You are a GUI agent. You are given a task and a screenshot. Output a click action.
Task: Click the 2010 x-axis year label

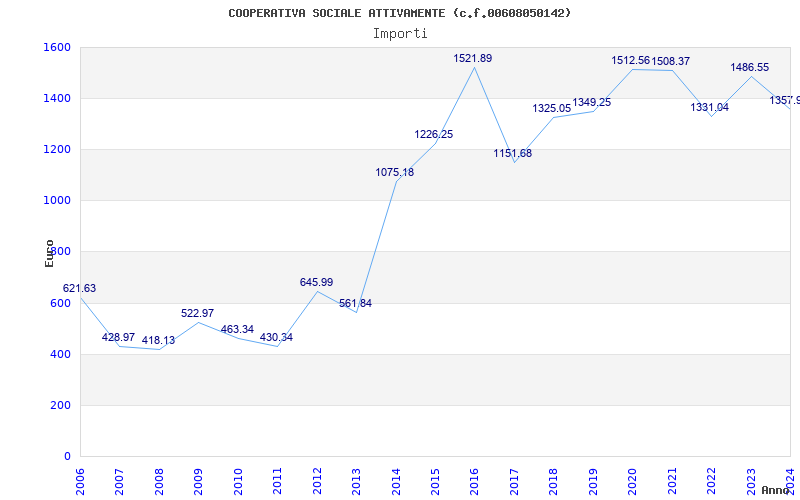click(238, 482)
